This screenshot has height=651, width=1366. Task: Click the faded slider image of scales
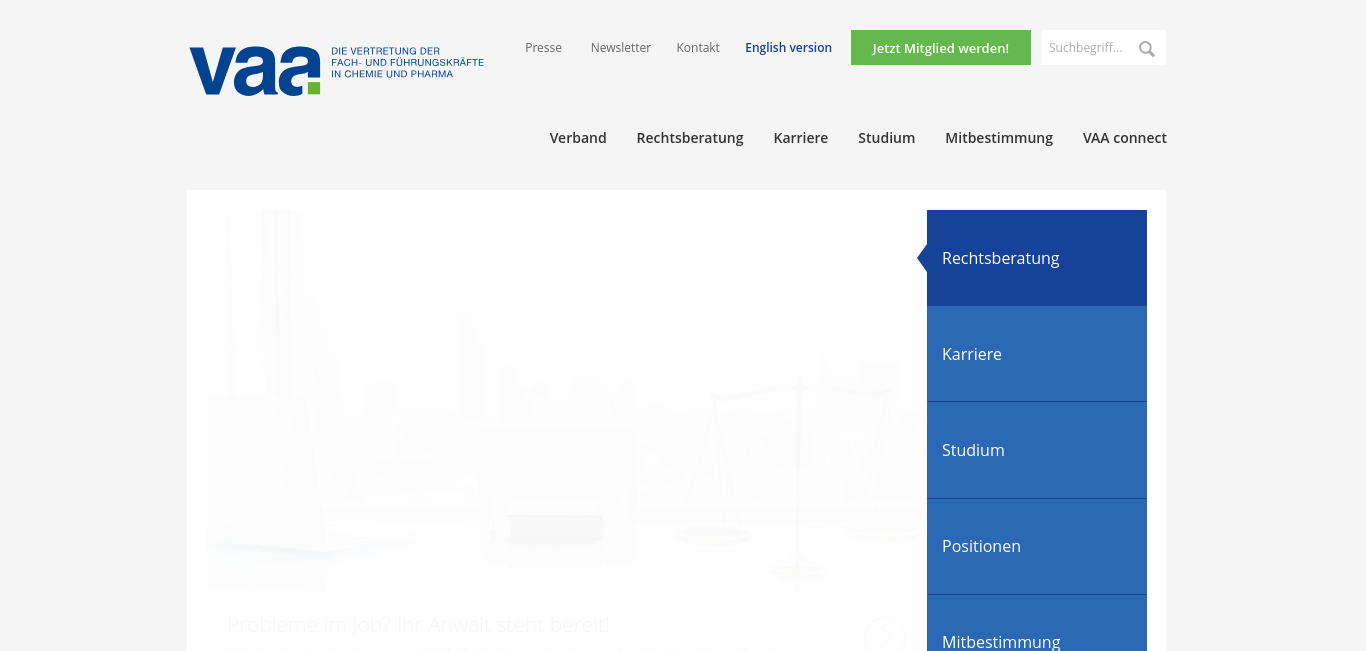(x=567, y=400)
